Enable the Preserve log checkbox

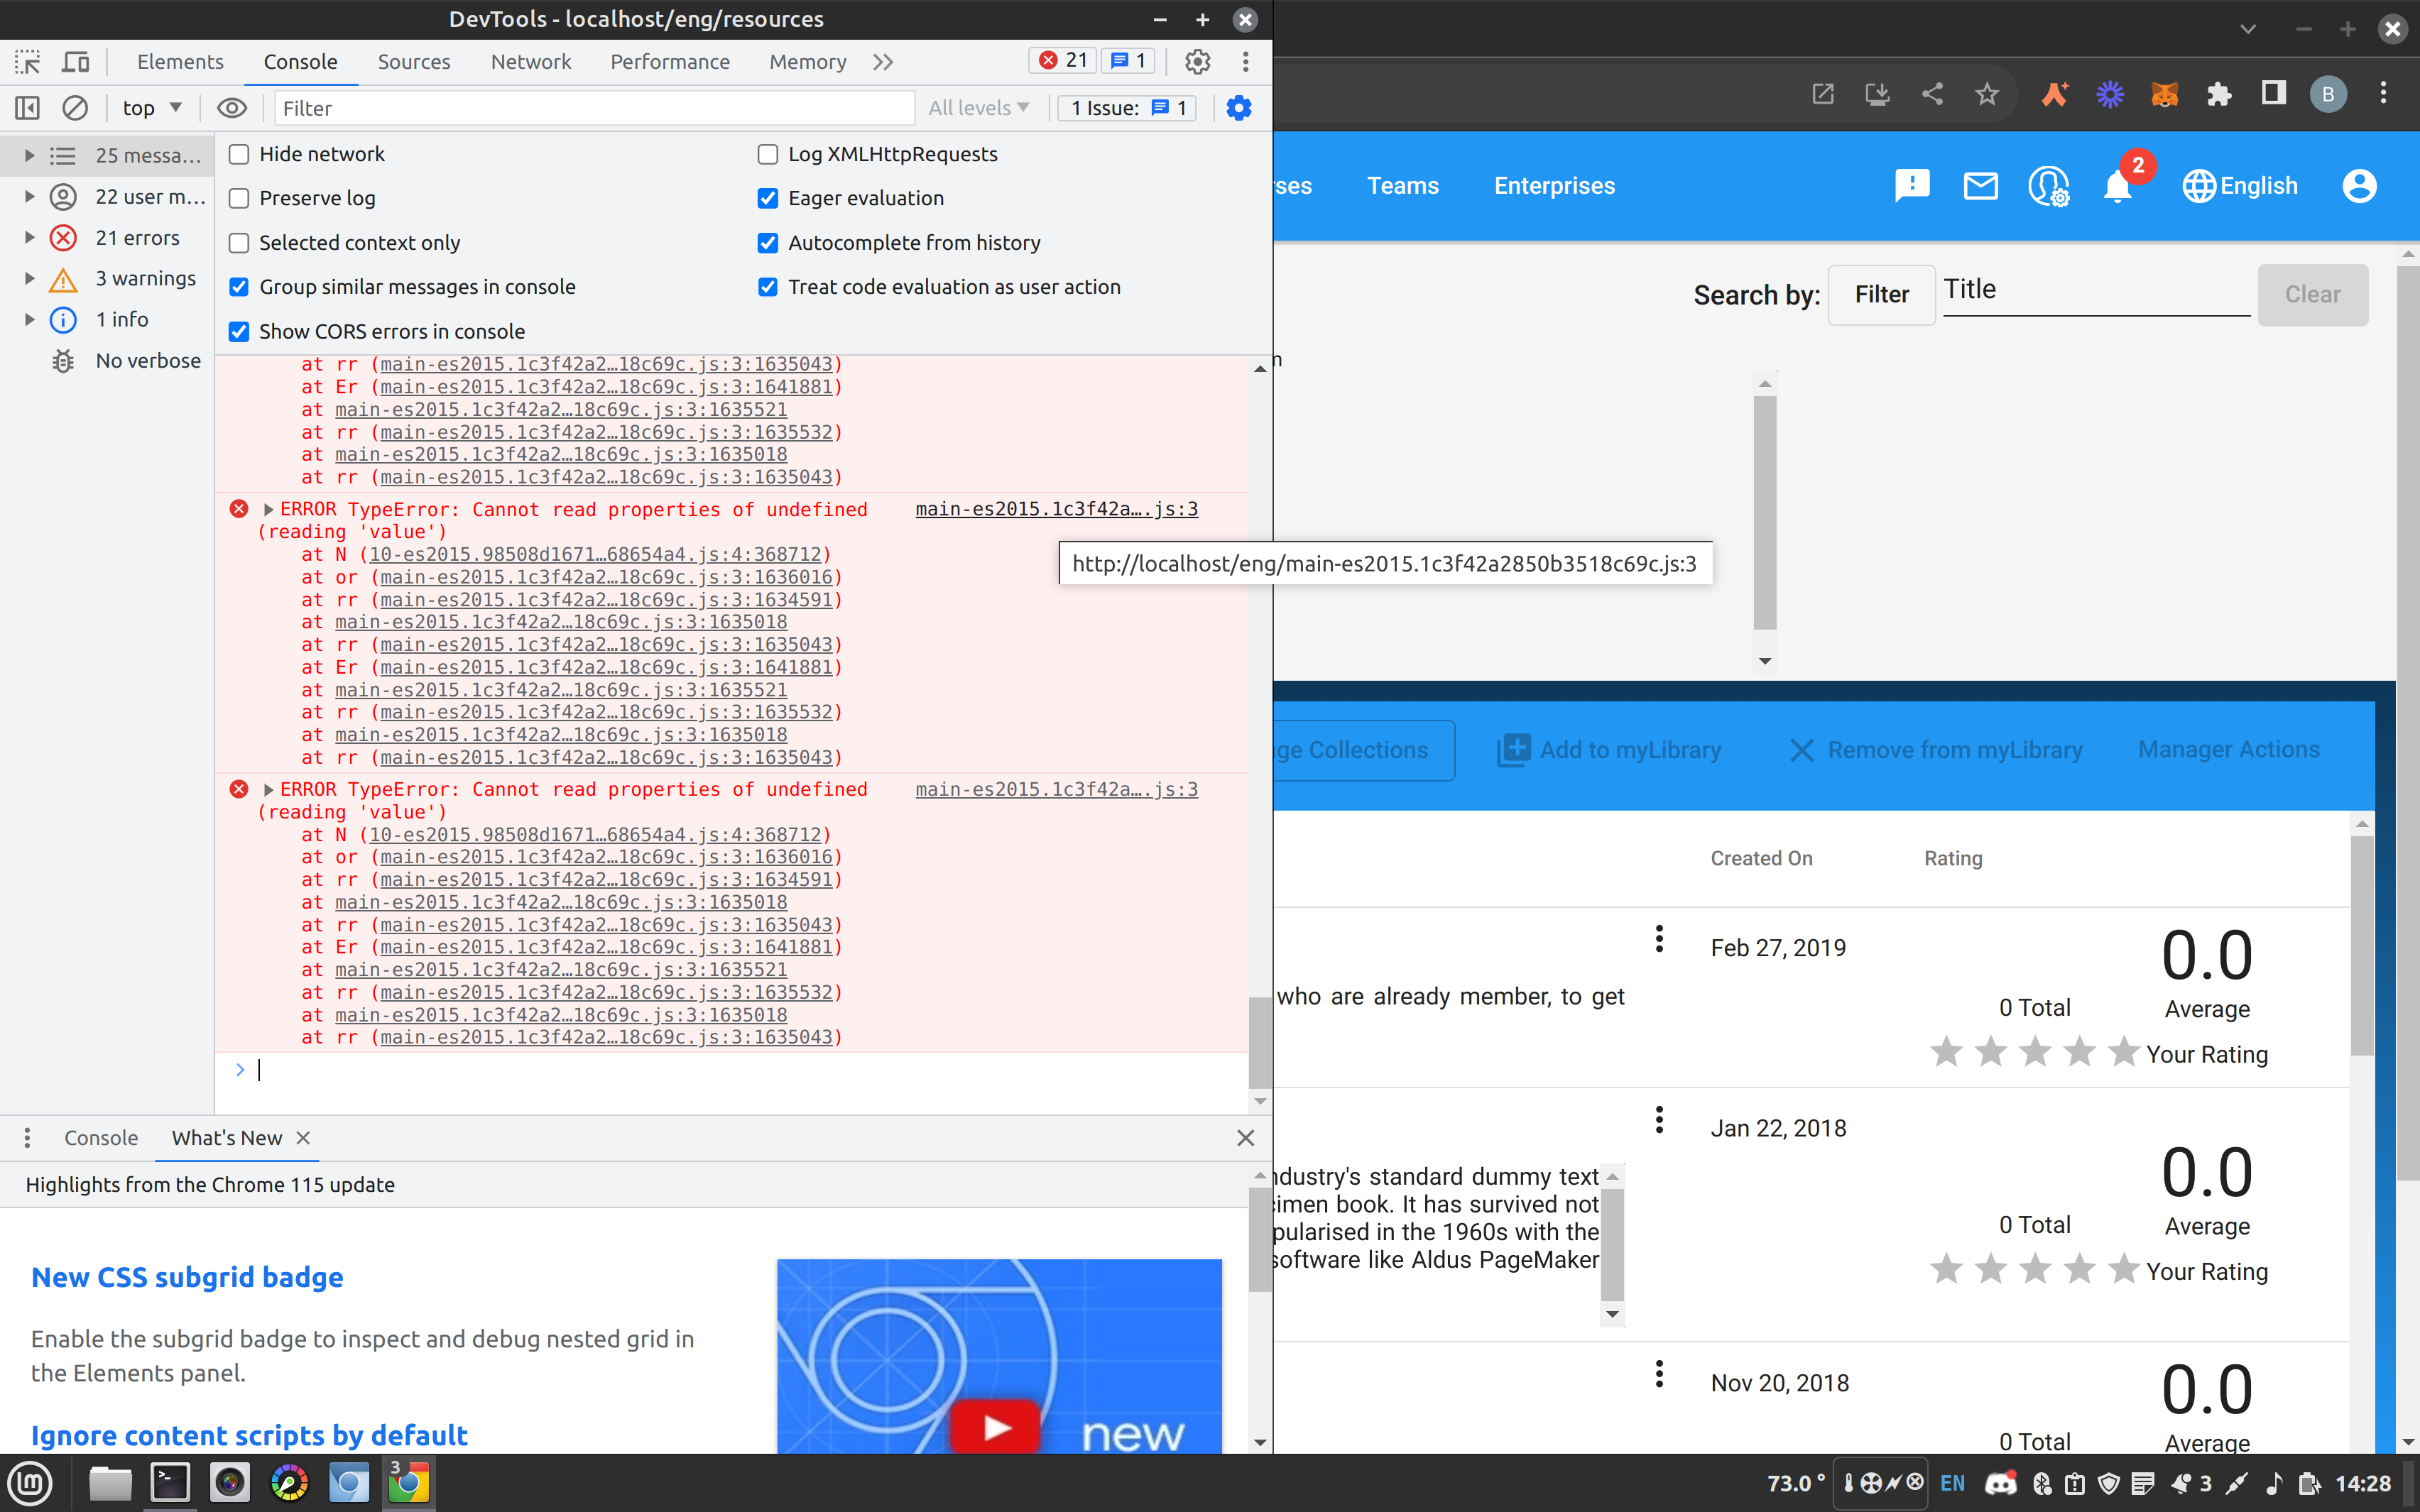pos(239,198)
